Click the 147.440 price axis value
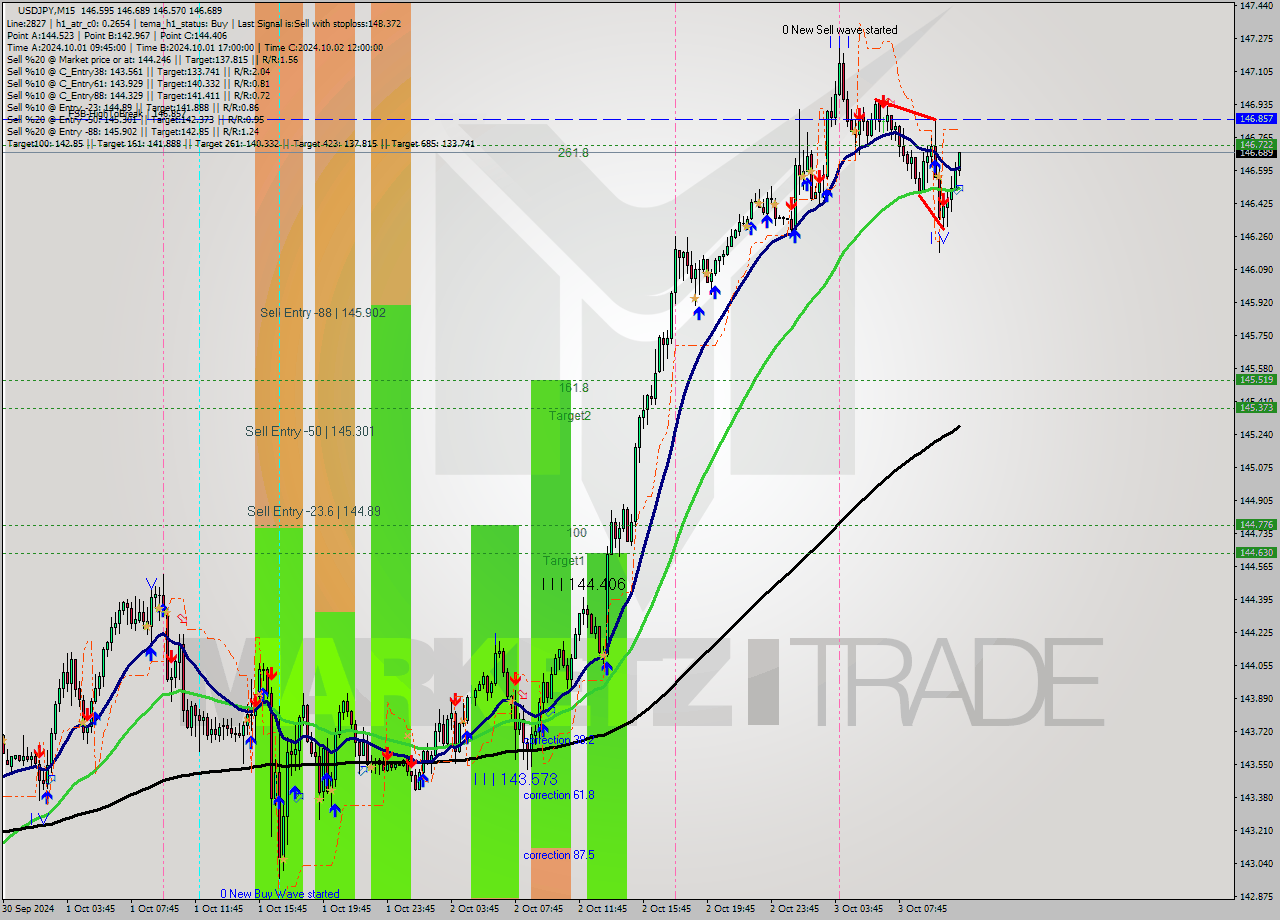 tap(1256, 5)
